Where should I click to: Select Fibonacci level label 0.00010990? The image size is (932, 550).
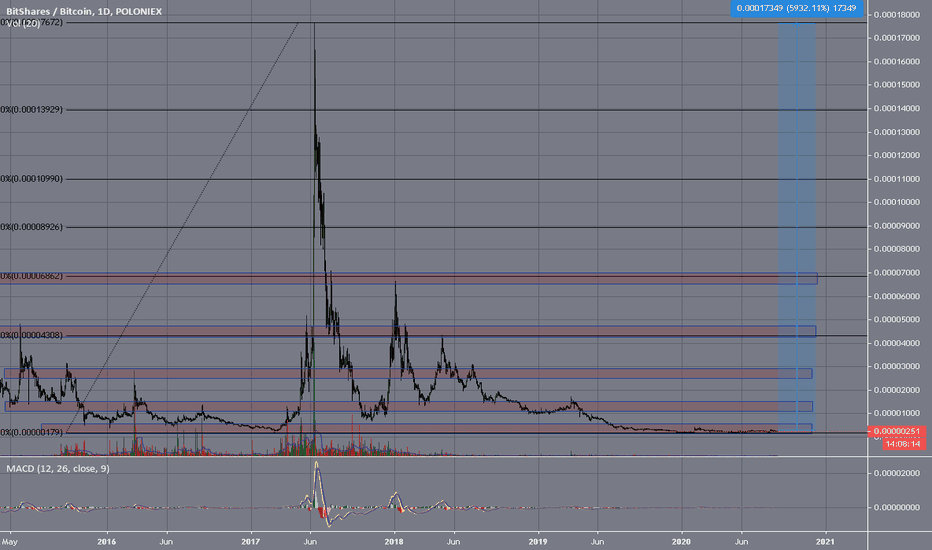[32, 178]
